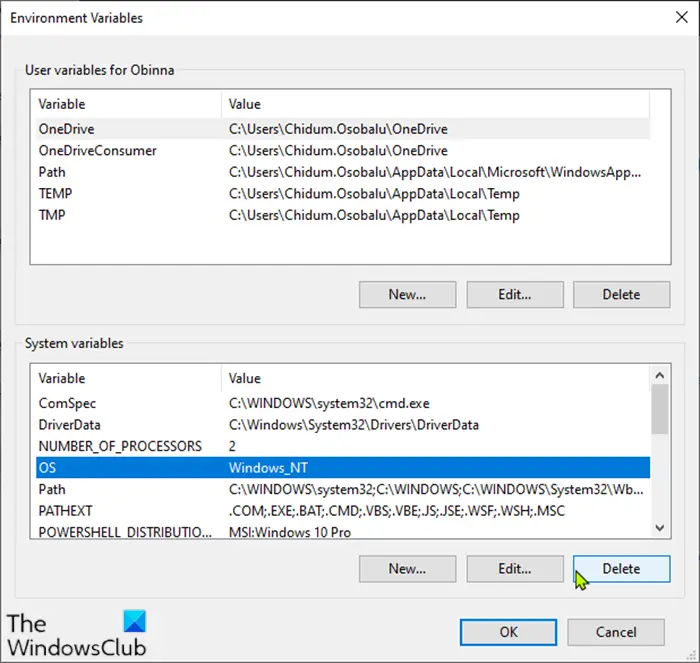The width and height of the screenshot is (700, 663).
Task: Select the NUMBER_OF_PROCESSORS system variable
Action: point(342,446)
